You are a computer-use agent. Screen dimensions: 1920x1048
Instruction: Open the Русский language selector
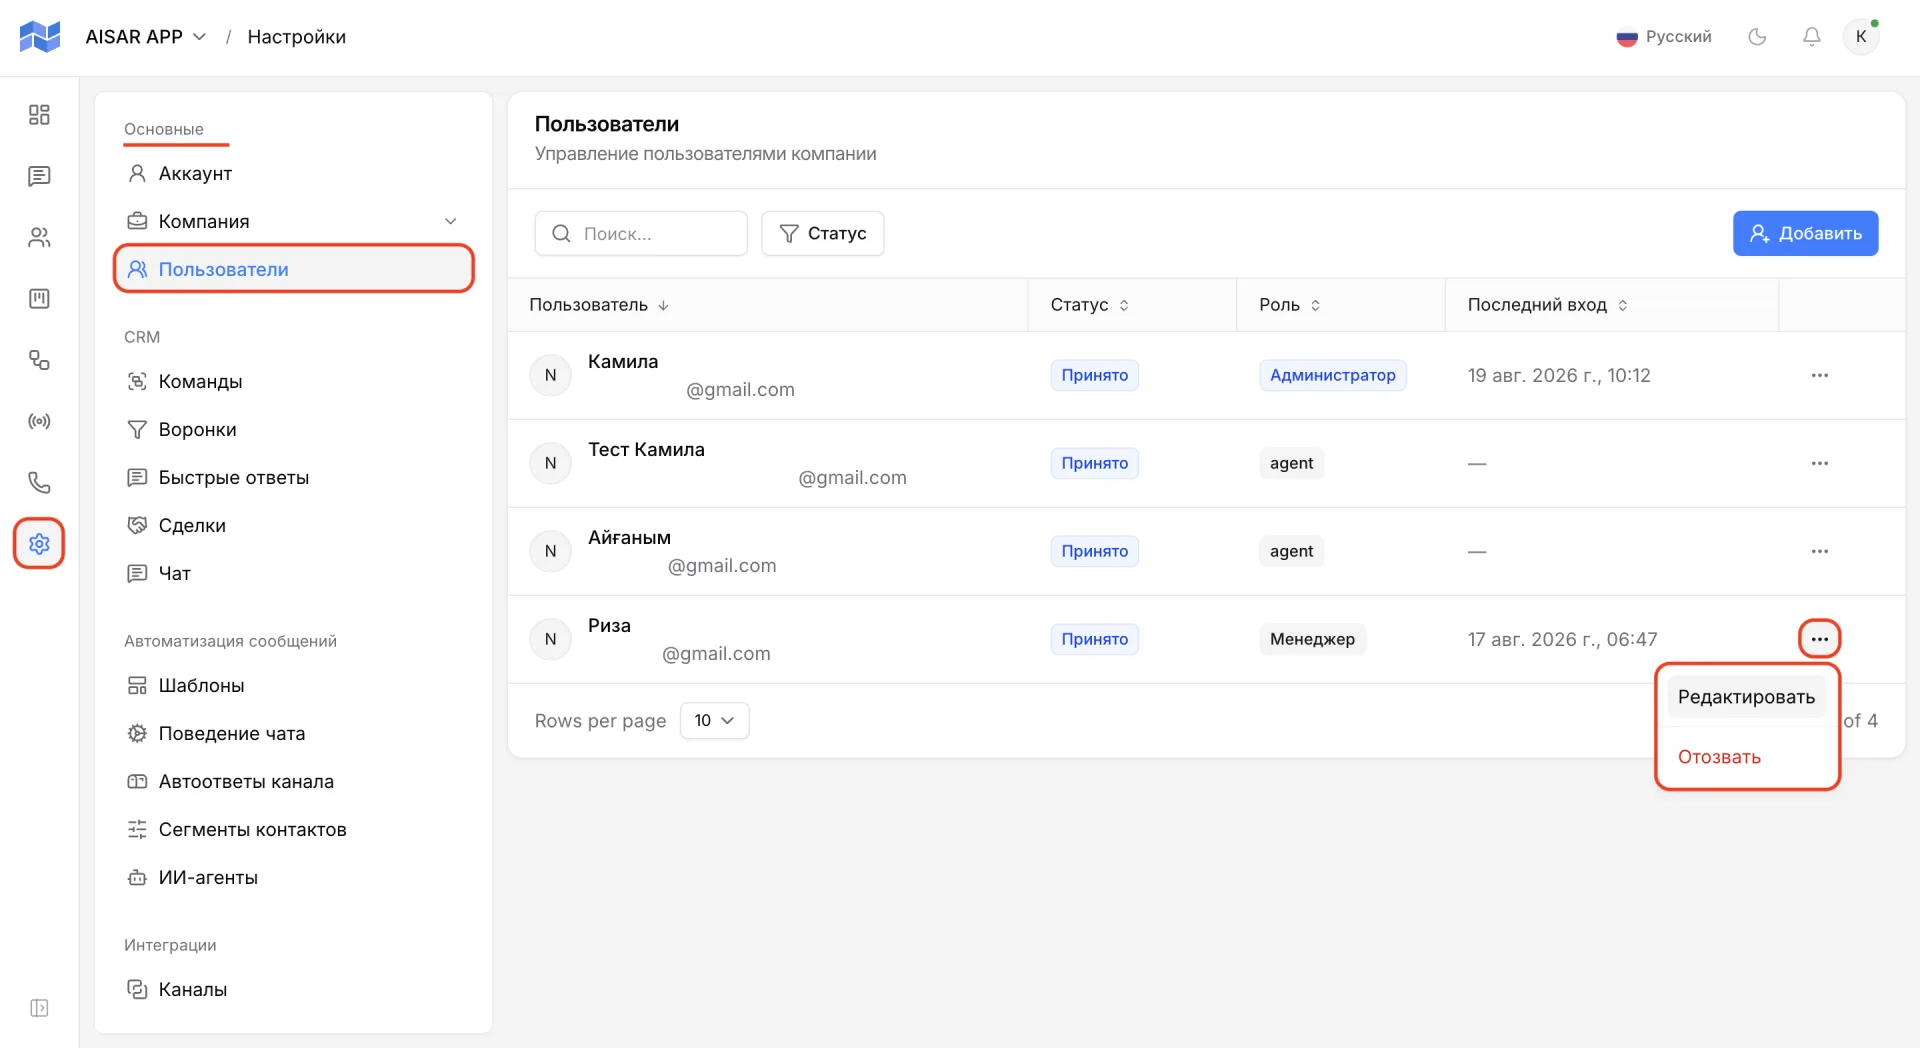(1664, 37)
